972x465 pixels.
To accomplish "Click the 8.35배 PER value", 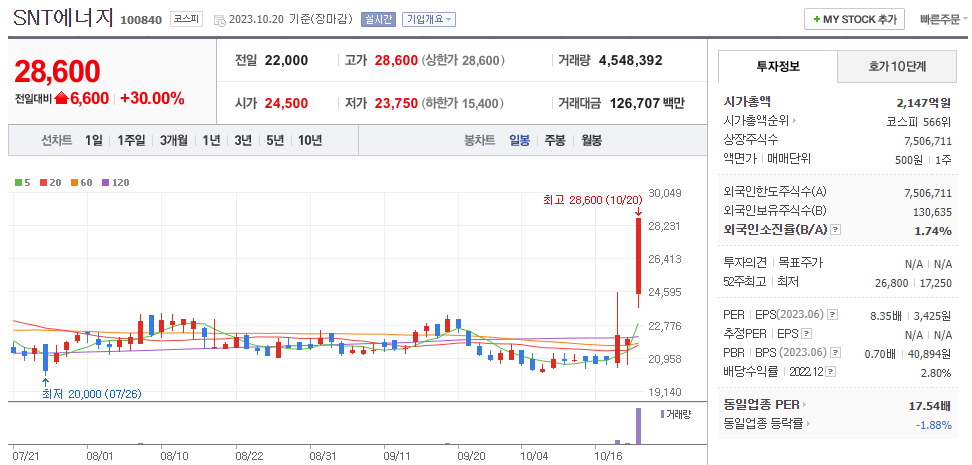I will [x=885, y=315].
